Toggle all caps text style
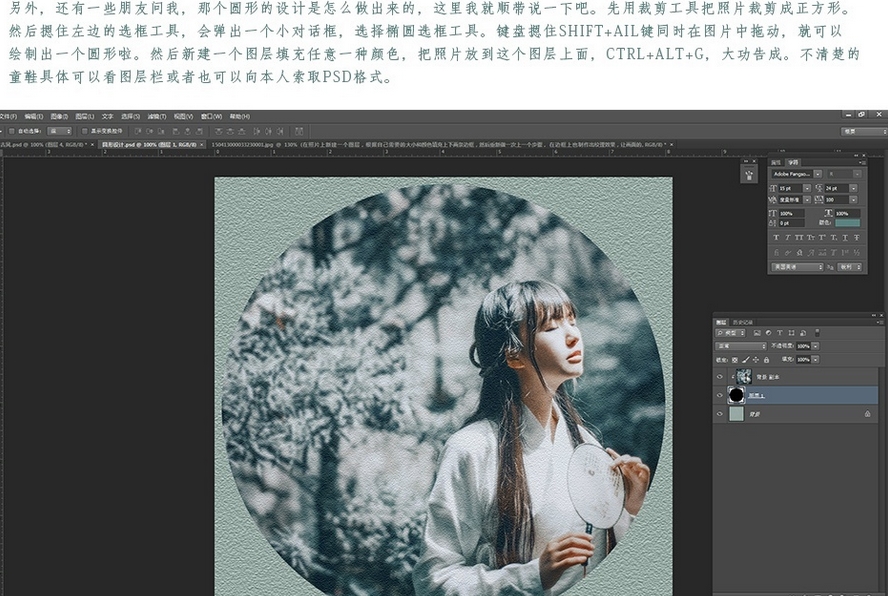 click(799, 237)
